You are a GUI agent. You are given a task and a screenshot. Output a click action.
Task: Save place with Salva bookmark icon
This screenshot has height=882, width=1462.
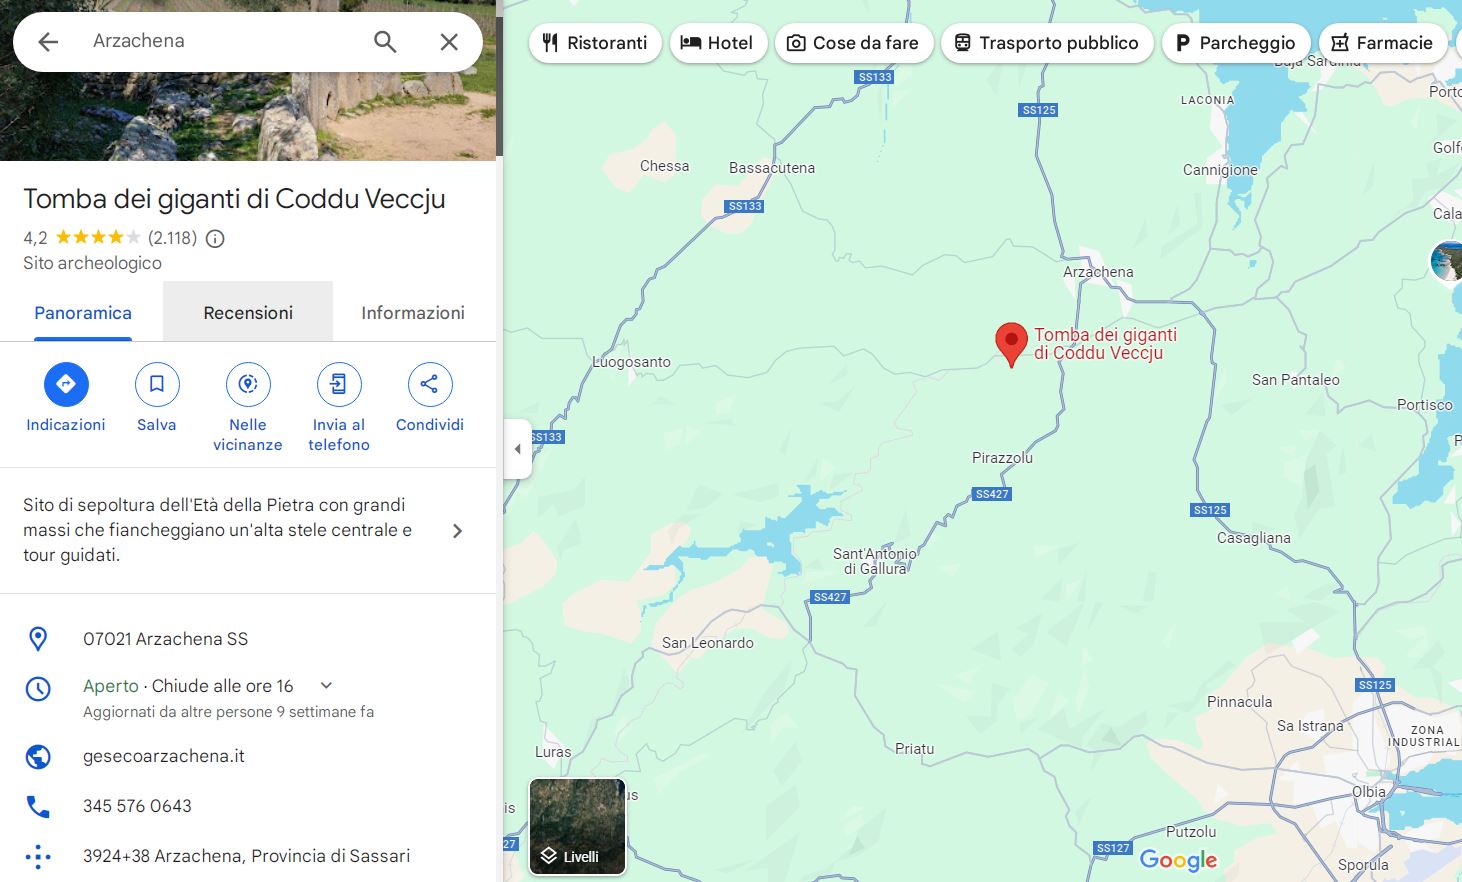(x=157, y=384)
